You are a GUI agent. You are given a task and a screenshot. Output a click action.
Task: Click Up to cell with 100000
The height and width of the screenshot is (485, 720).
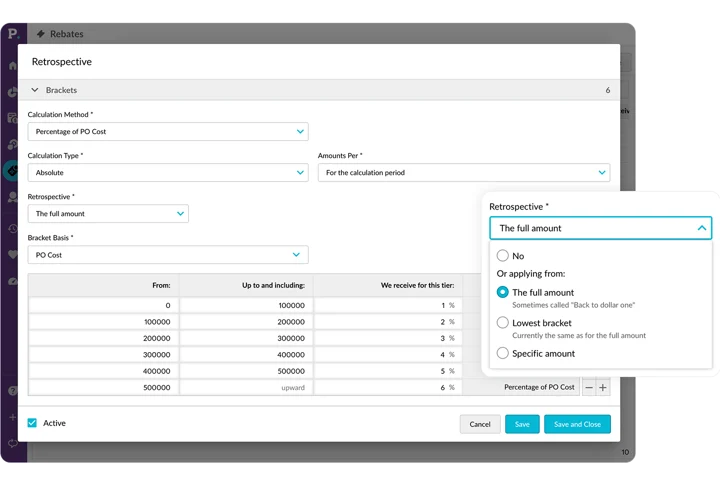(247, 305)
